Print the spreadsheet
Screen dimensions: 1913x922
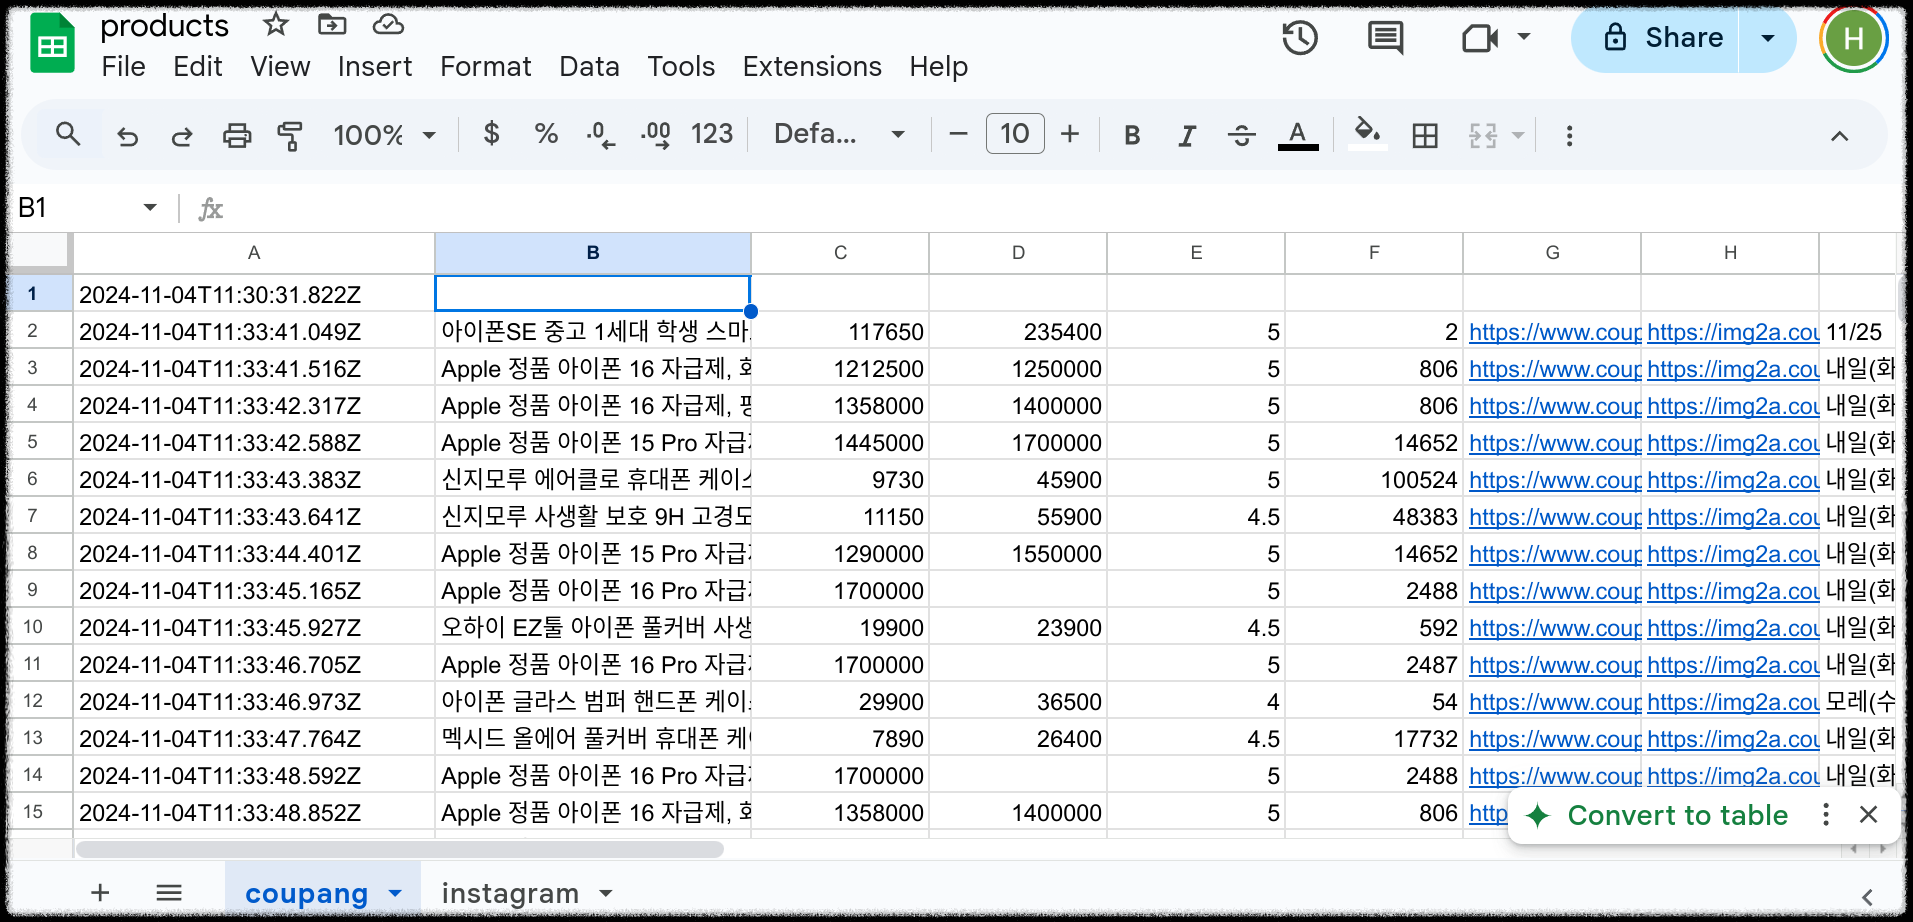[237, 135]
